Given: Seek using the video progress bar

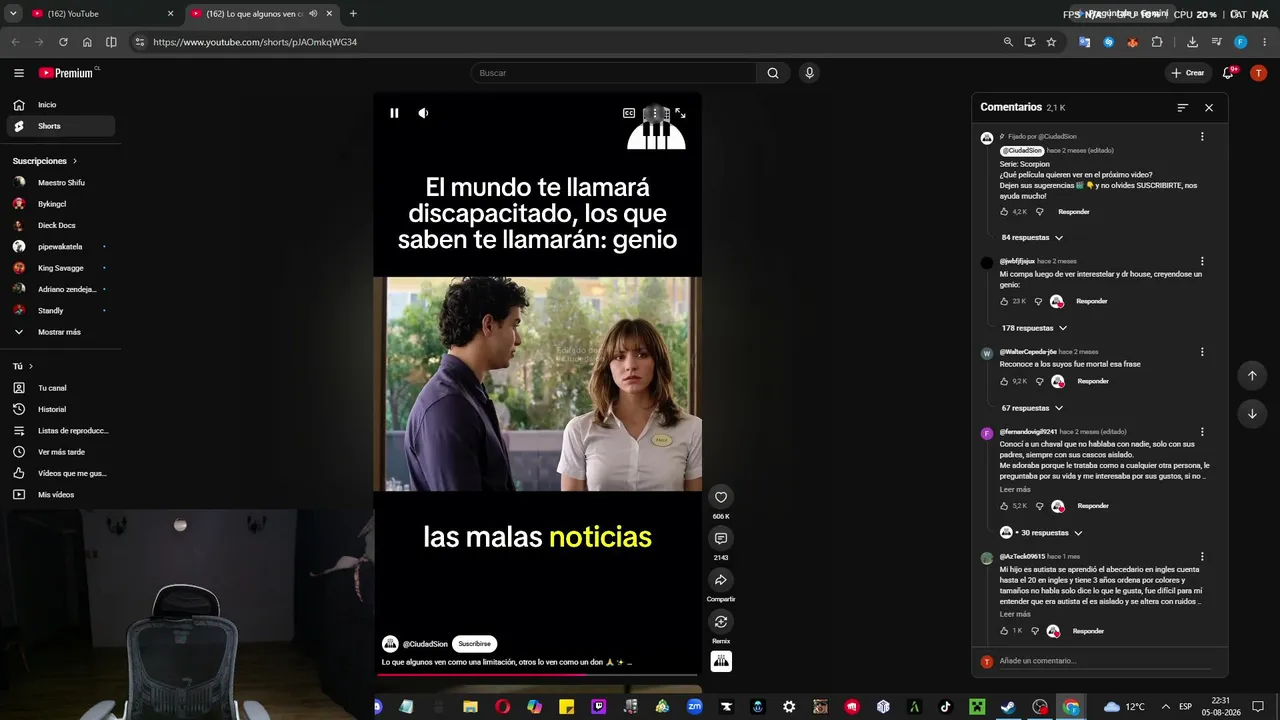Looking at the screenshot, I should 537,674.
